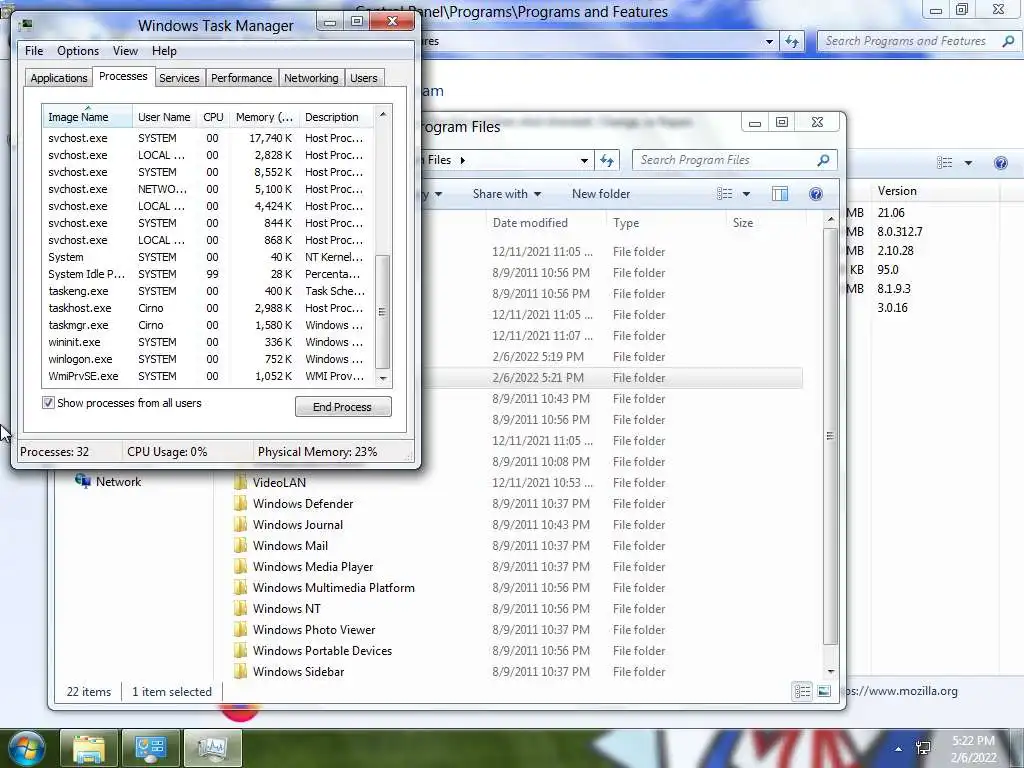Switch to the Networking tab

tap(311, 78)
